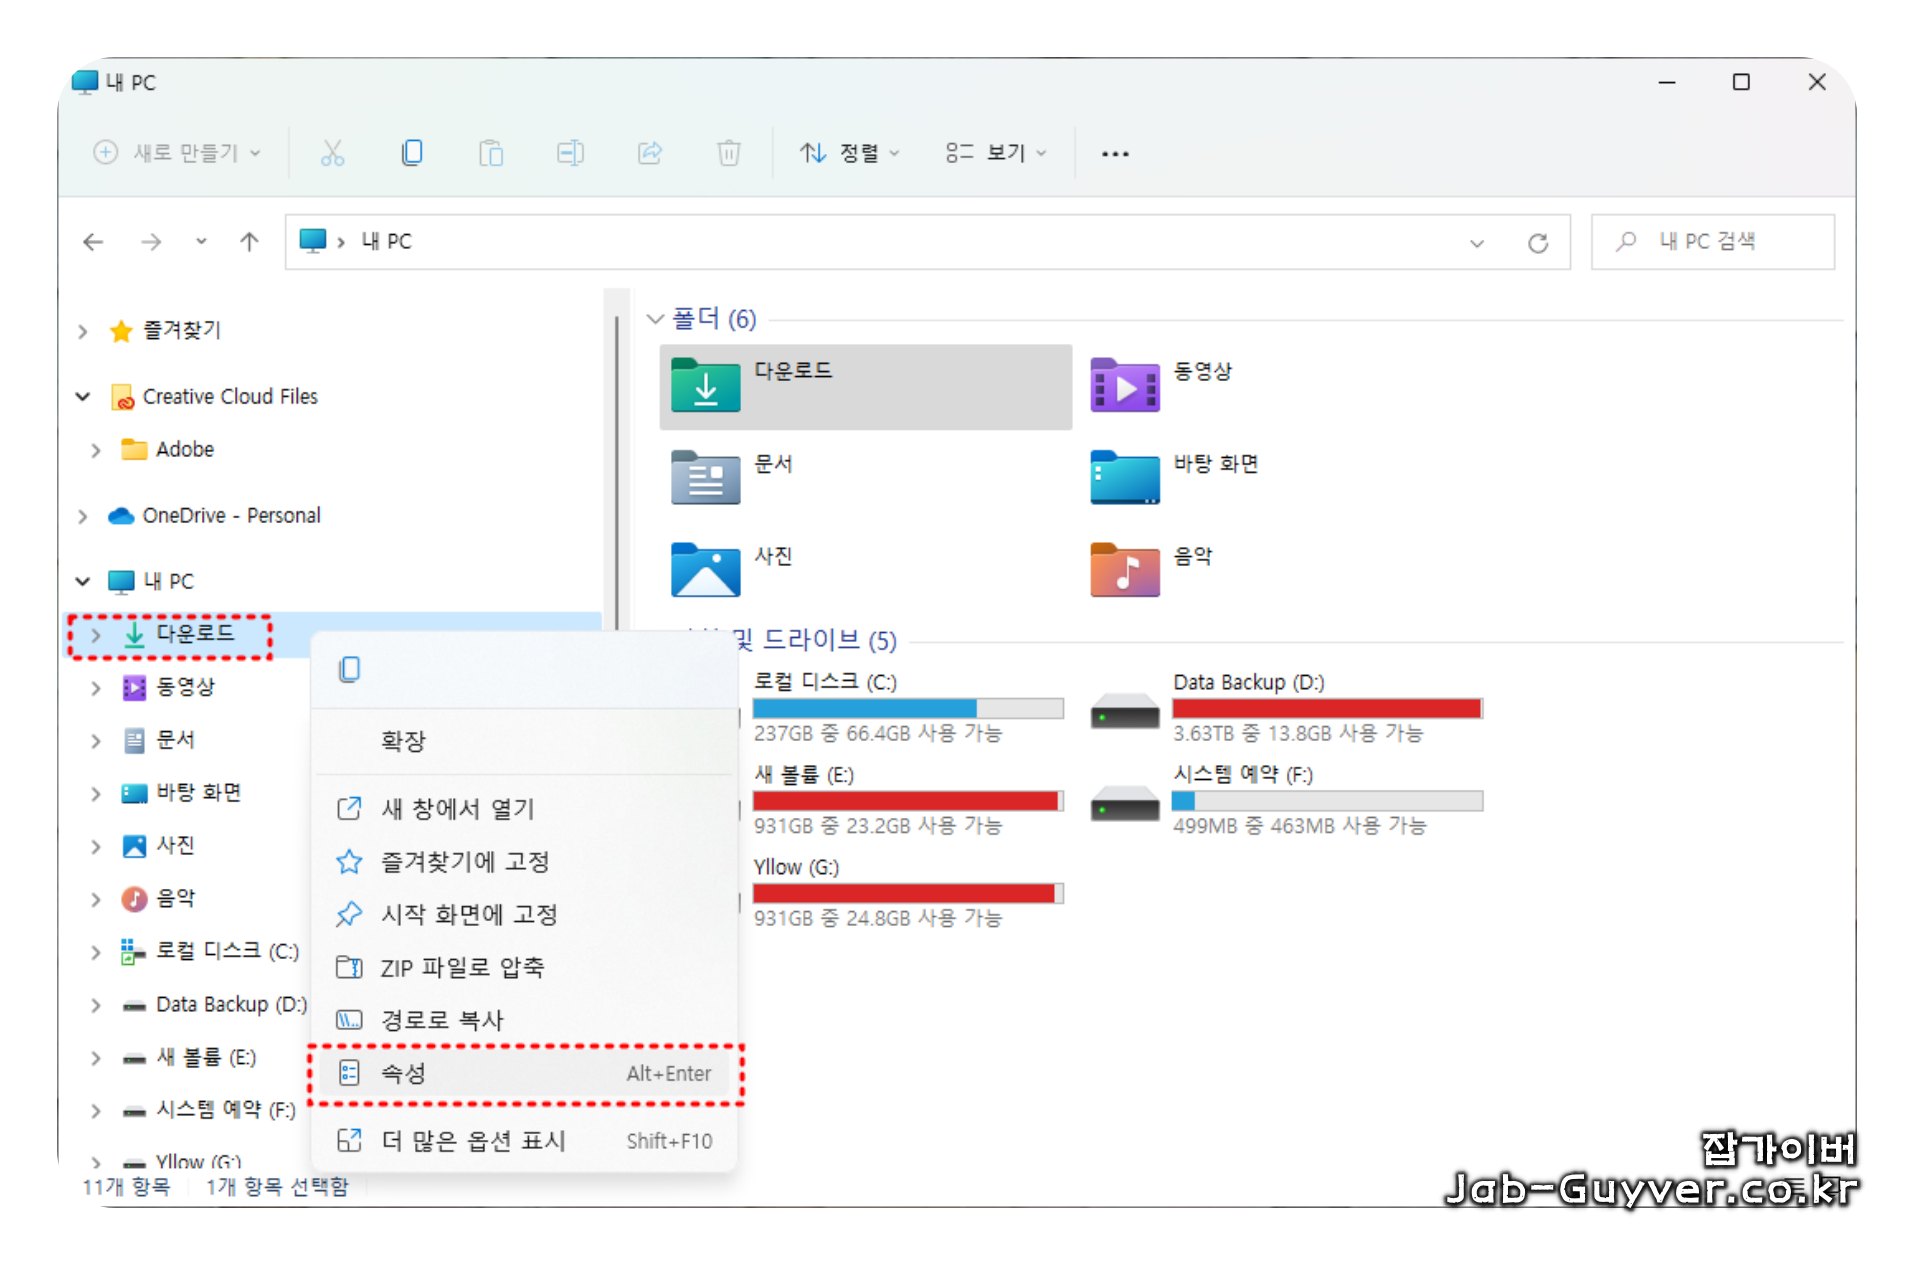Image resolution: width=1914 pixels, height=1265 pixels.
Task: Open the 바탕 화면 folder in main pane
Action: [x=1125, y=477]
